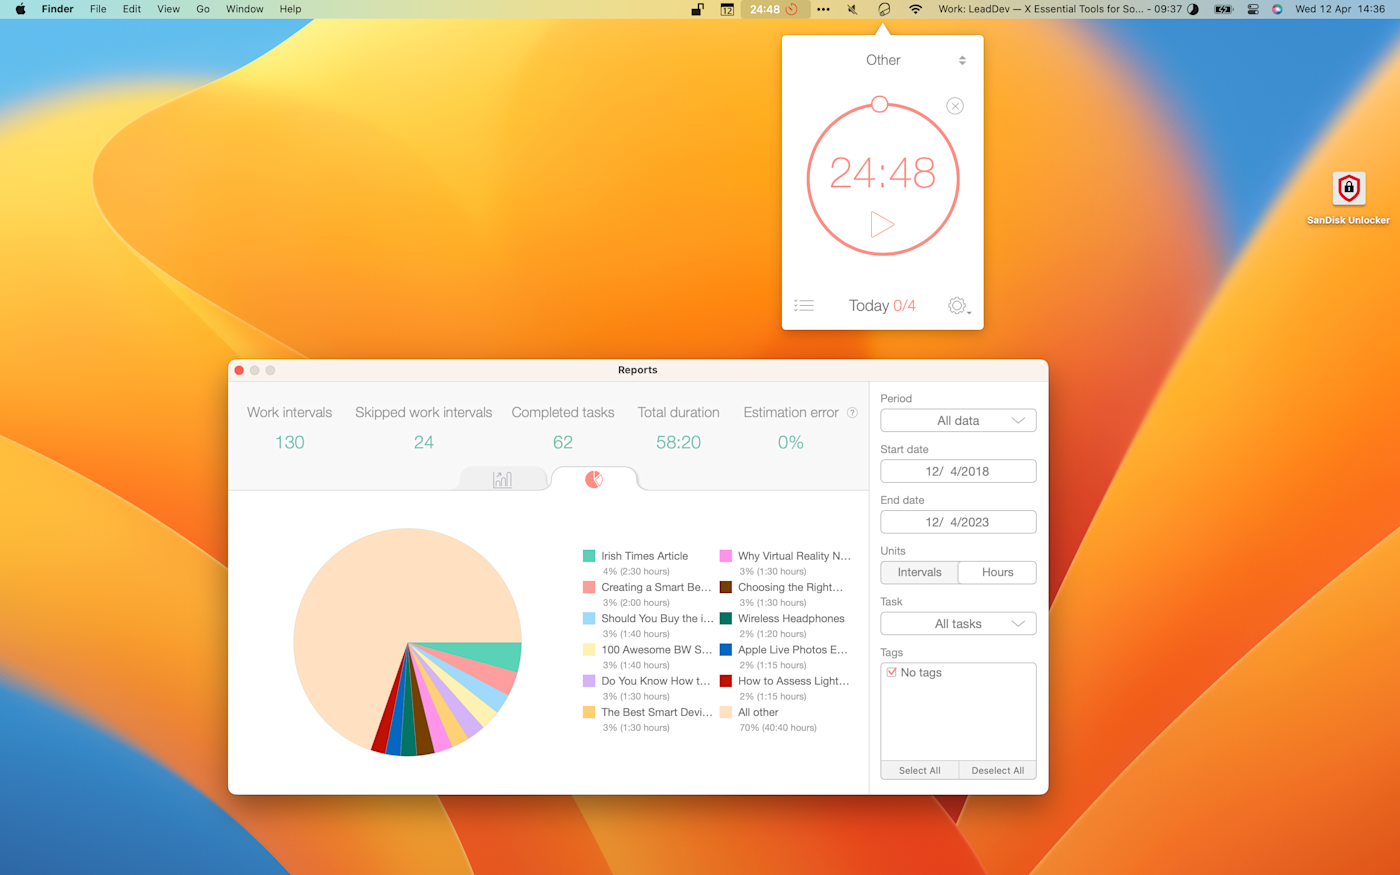Click the Choosing the Right brown swatch
This screenshot has width=1400, height=875.
[x=726, y=587]
